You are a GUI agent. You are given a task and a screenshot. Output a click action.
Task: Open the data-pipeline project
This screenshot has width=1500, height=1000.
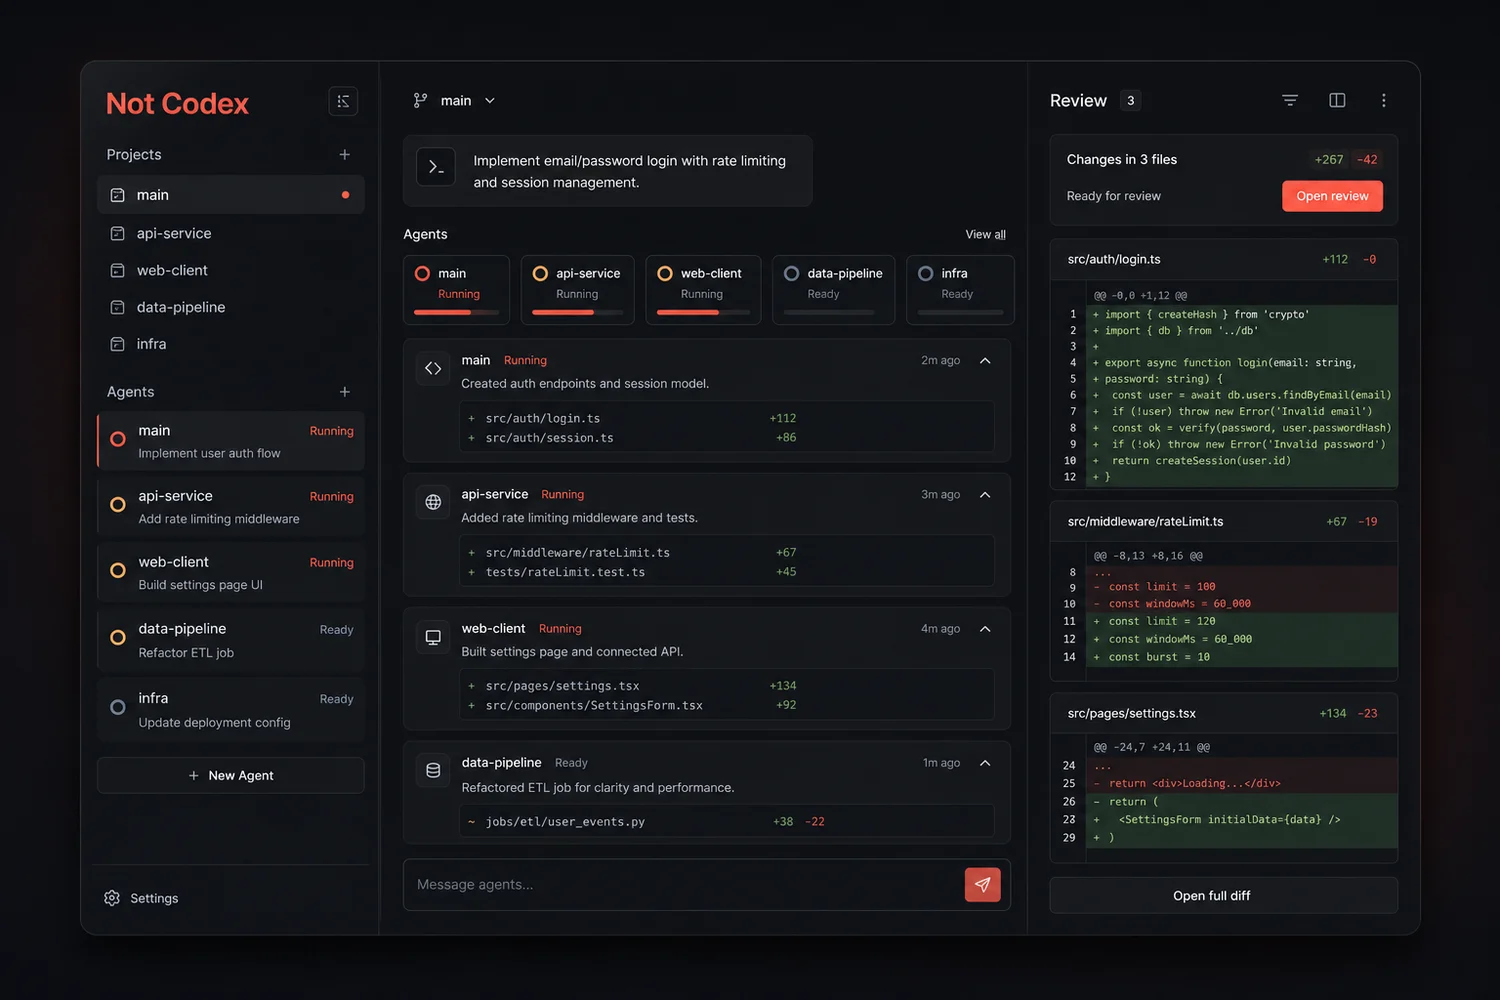tap(231, 307)
